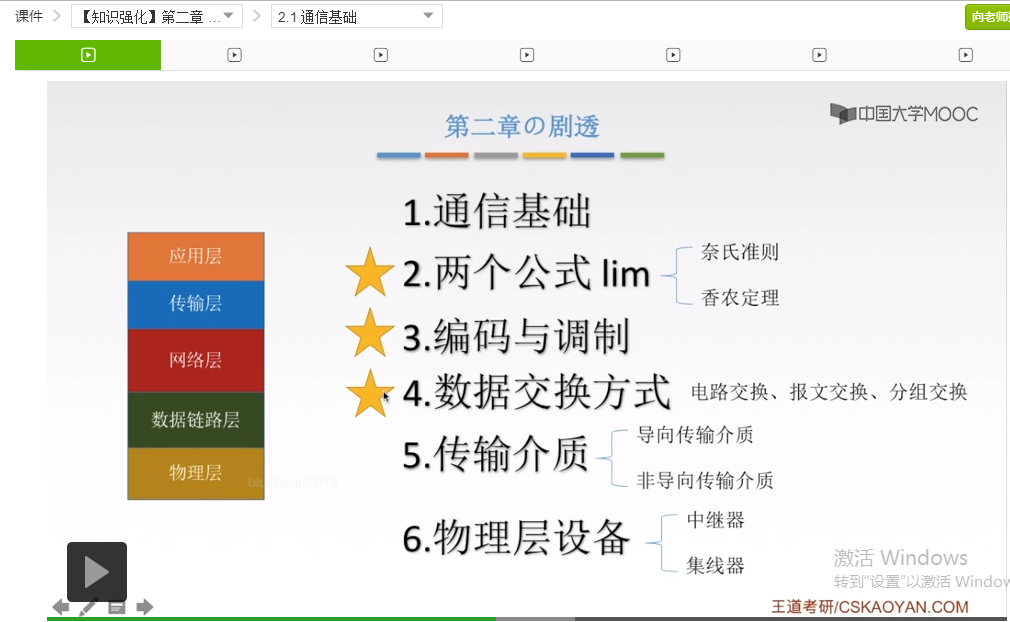Open the second video segment tab
Viewport: 1010px width, 622px height.
coord(234,55)
